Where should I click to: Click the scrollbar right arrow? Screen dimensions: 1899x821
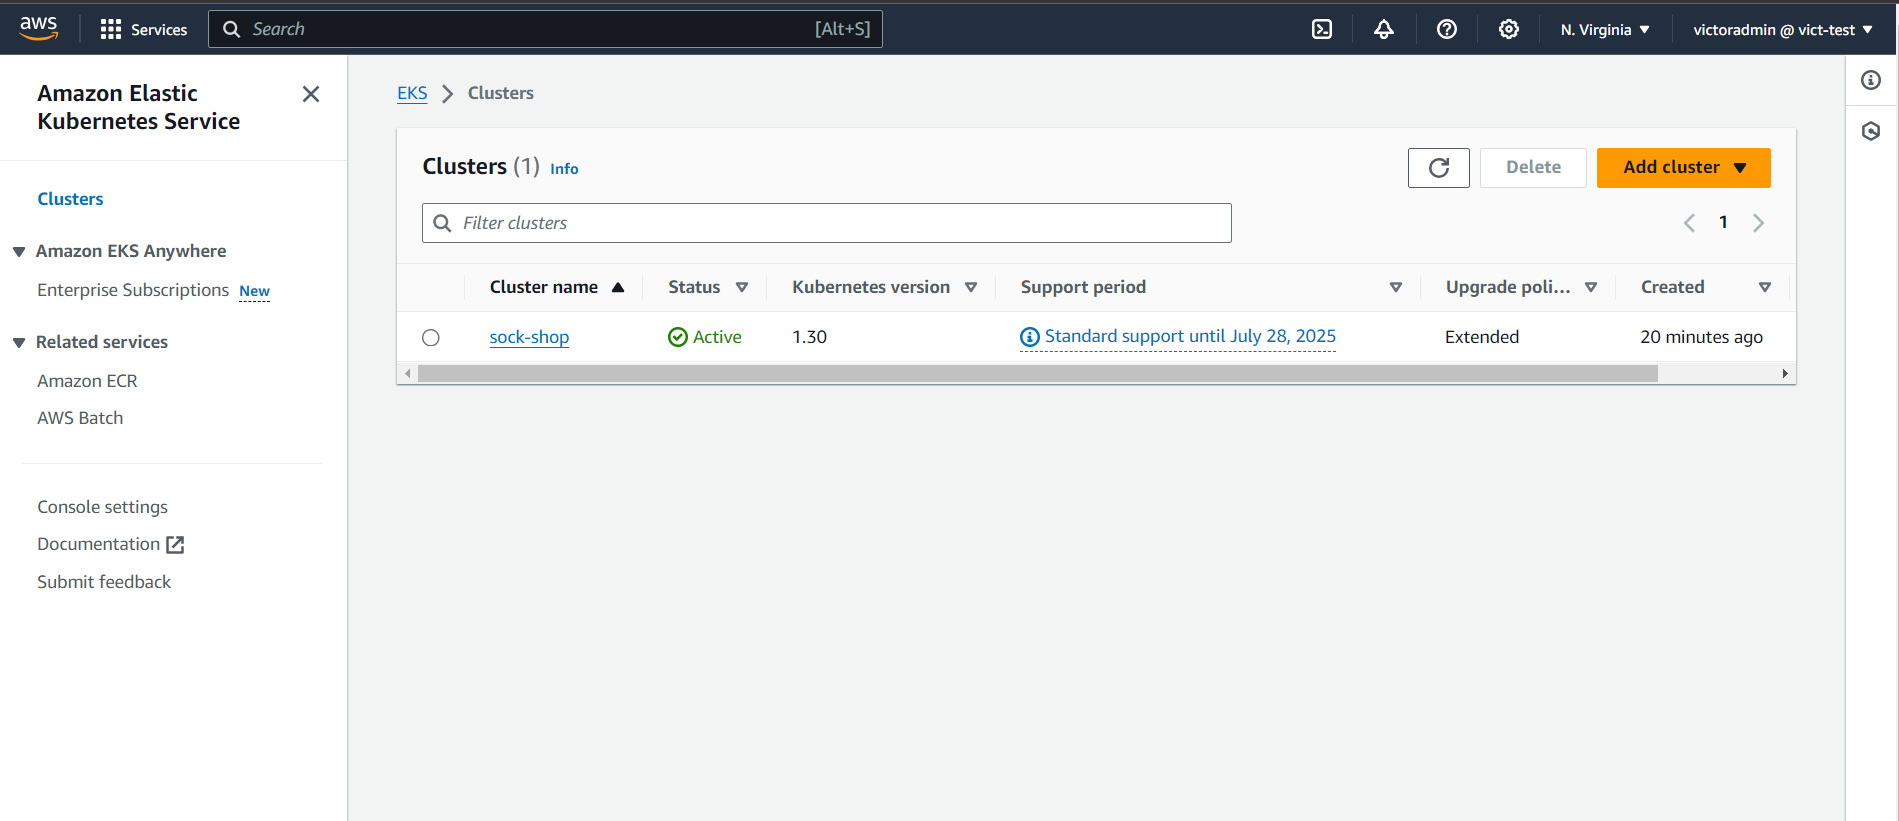coord(1785,374)
